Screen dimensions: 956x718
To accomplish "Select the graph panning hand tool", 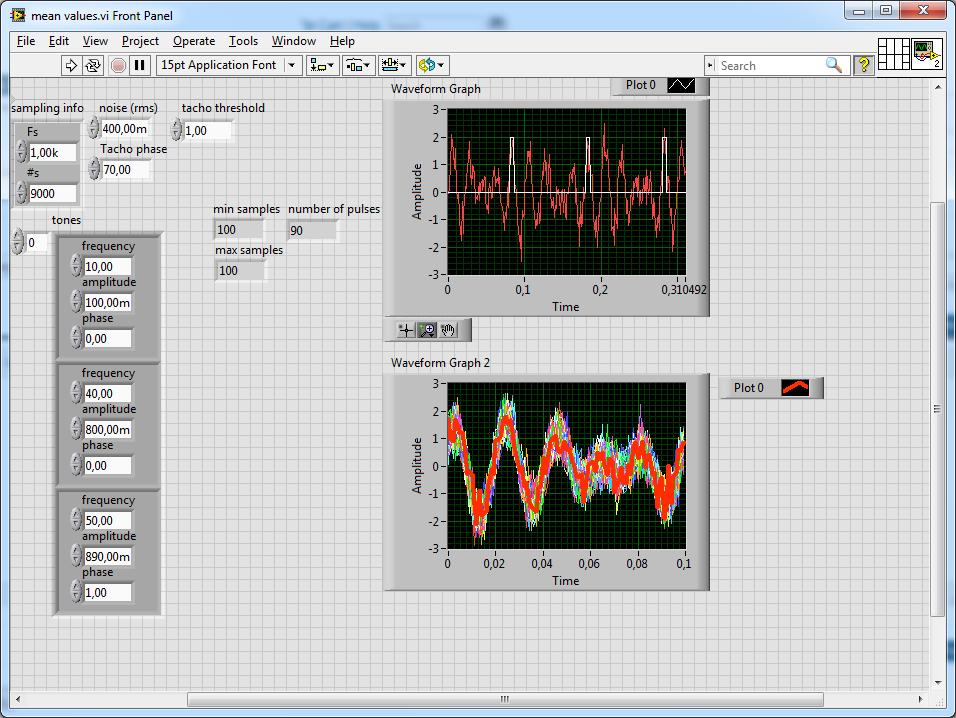I will pyautogui.click(x=448, y=330).
